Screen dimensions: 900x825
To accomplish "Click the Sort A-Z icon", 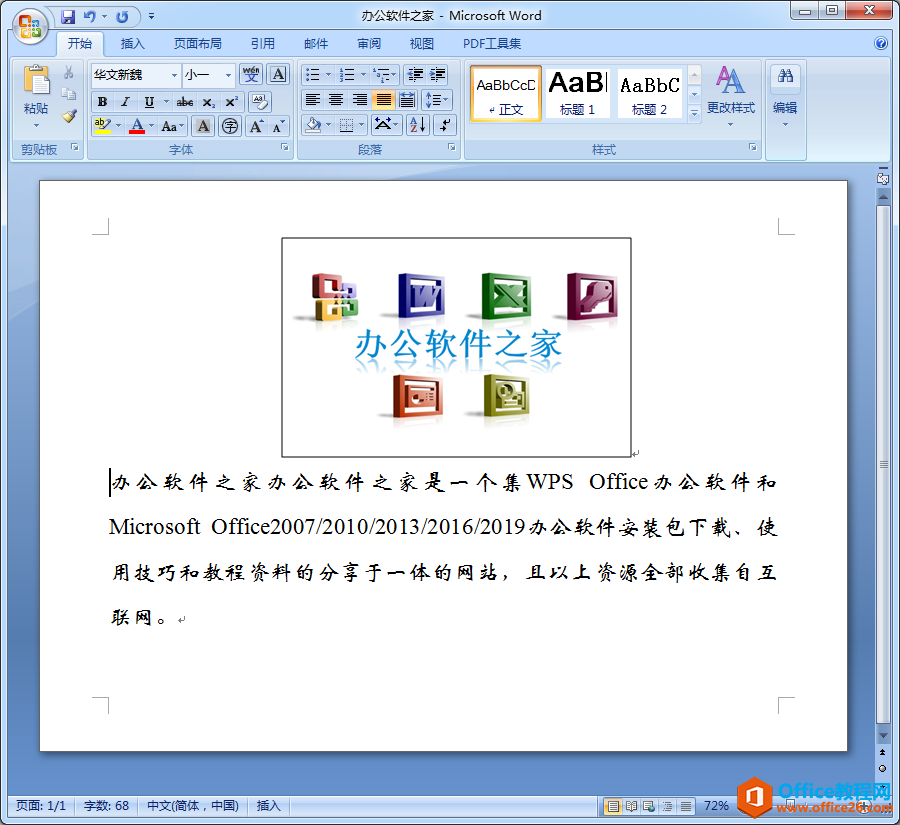I will (x=418, y=125).
